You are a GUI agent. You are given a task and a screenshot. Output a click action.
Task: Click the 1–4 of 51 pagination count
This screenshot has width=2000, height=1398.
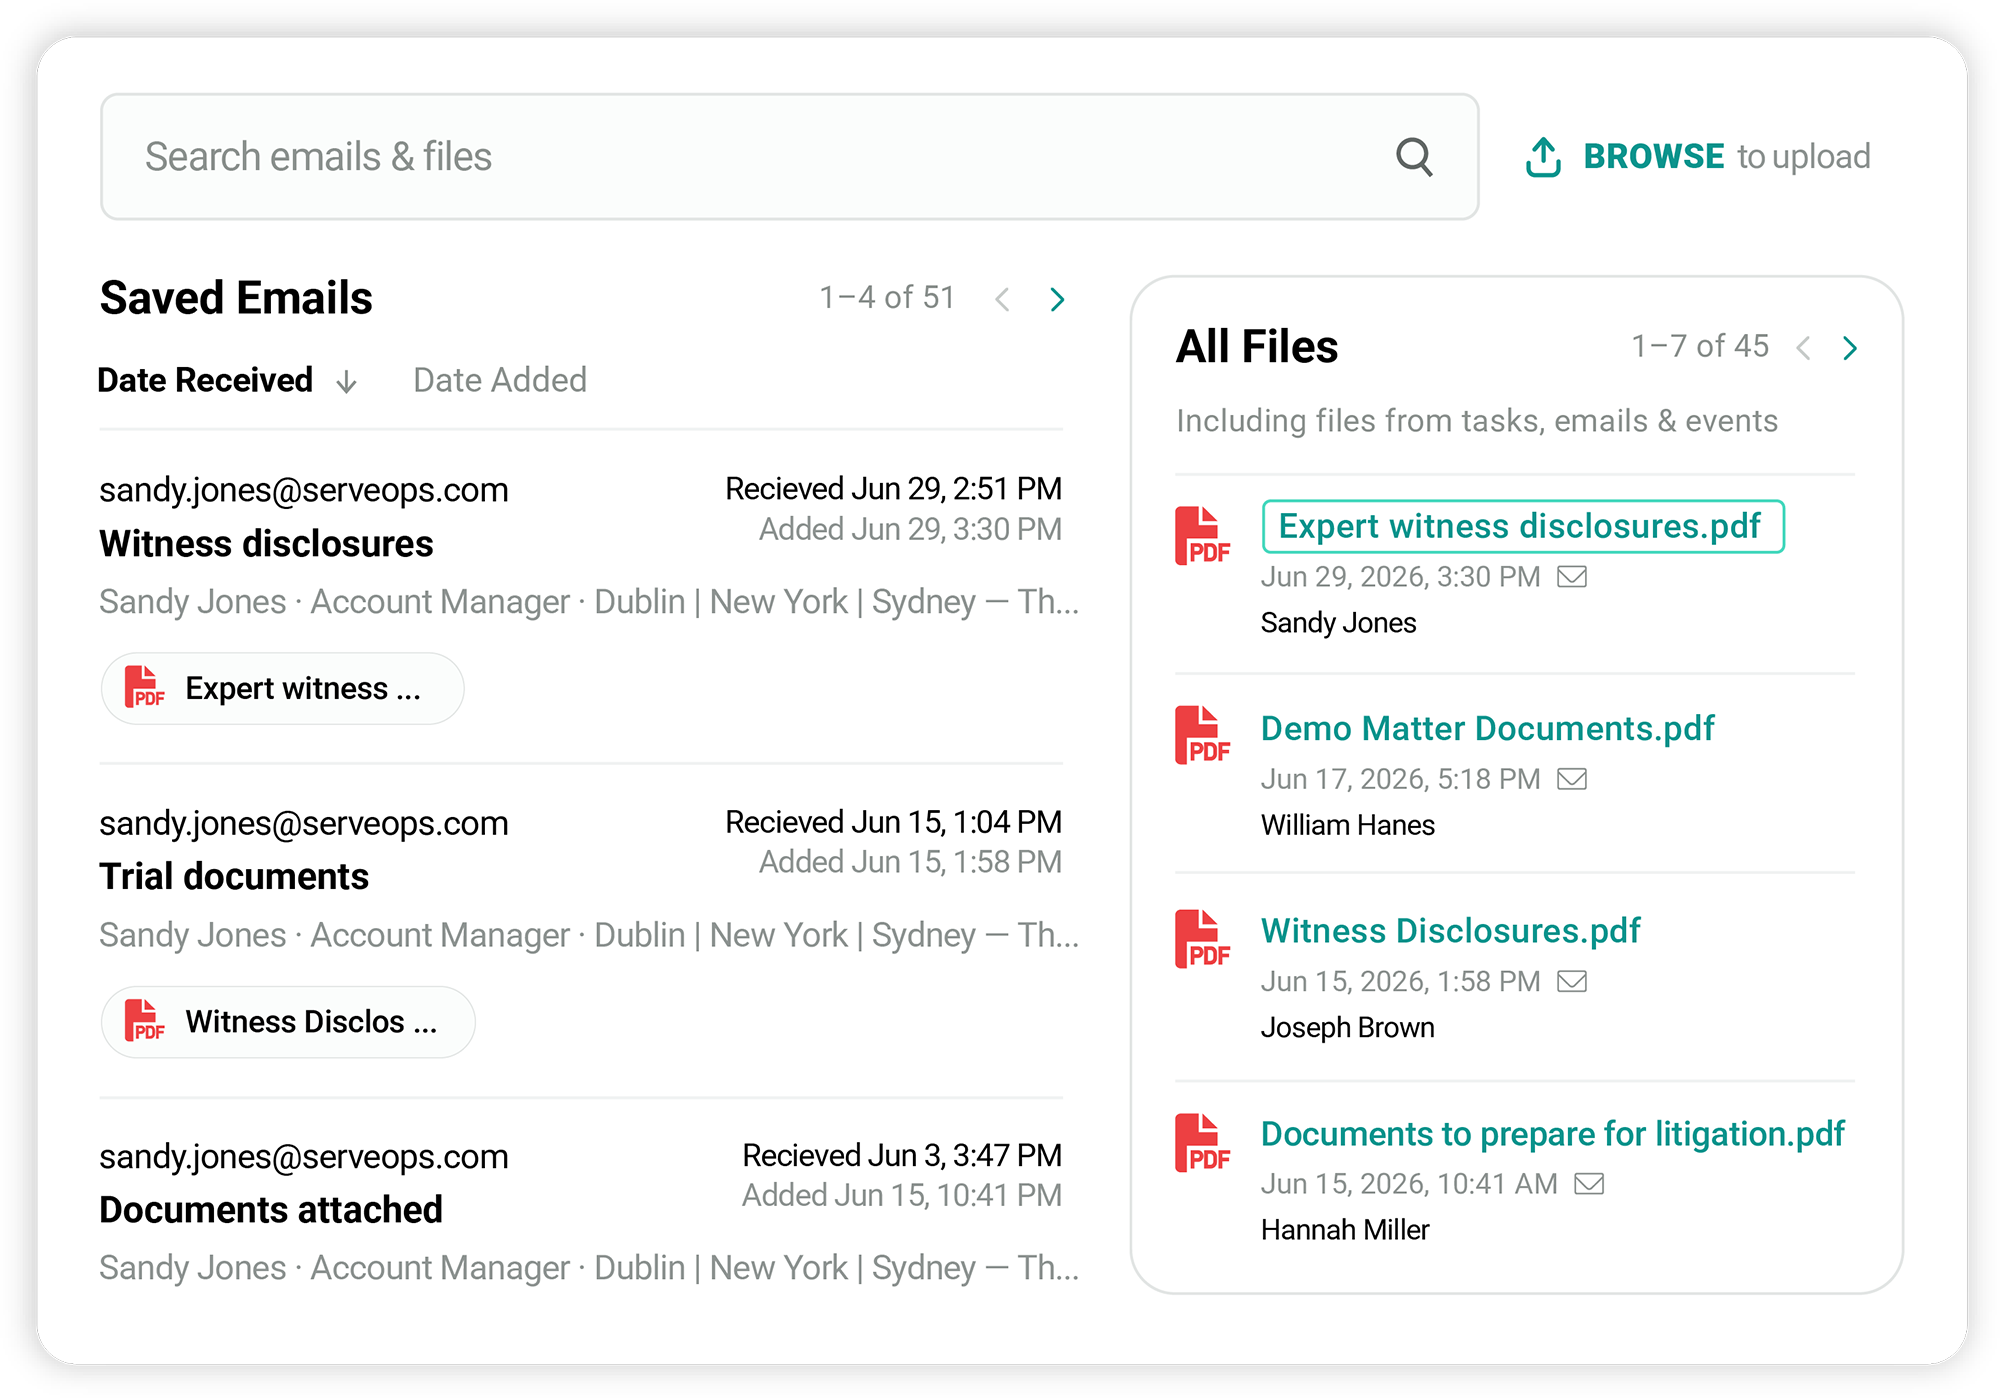[x=887, y=298]
